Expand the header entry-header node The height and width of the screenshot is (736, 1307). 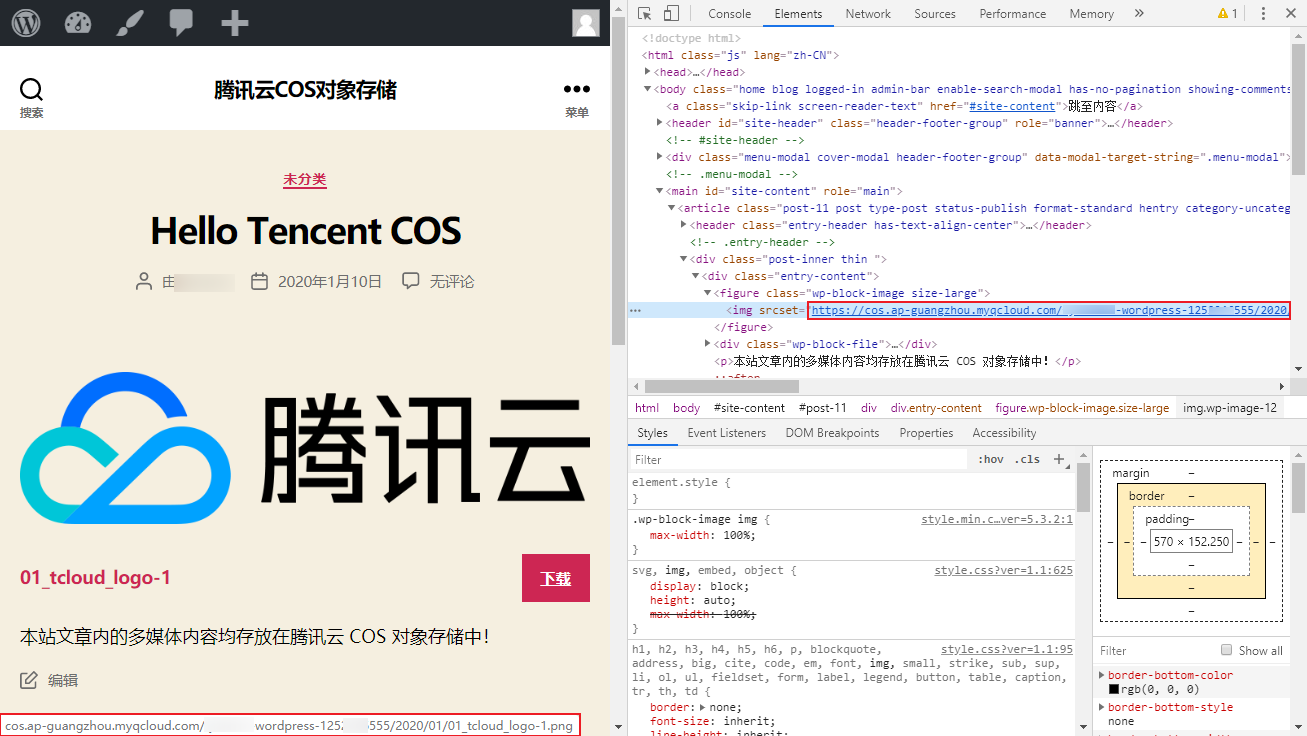[x=684, y=225]
